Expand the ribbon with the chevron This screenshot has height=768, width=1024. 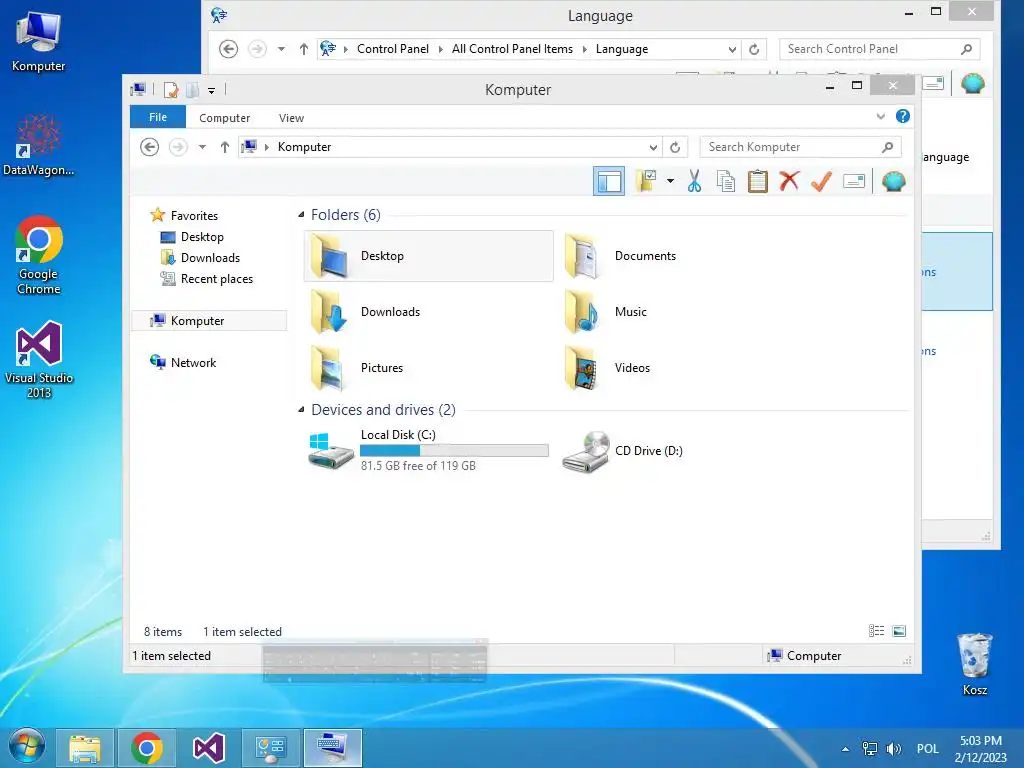880,116
